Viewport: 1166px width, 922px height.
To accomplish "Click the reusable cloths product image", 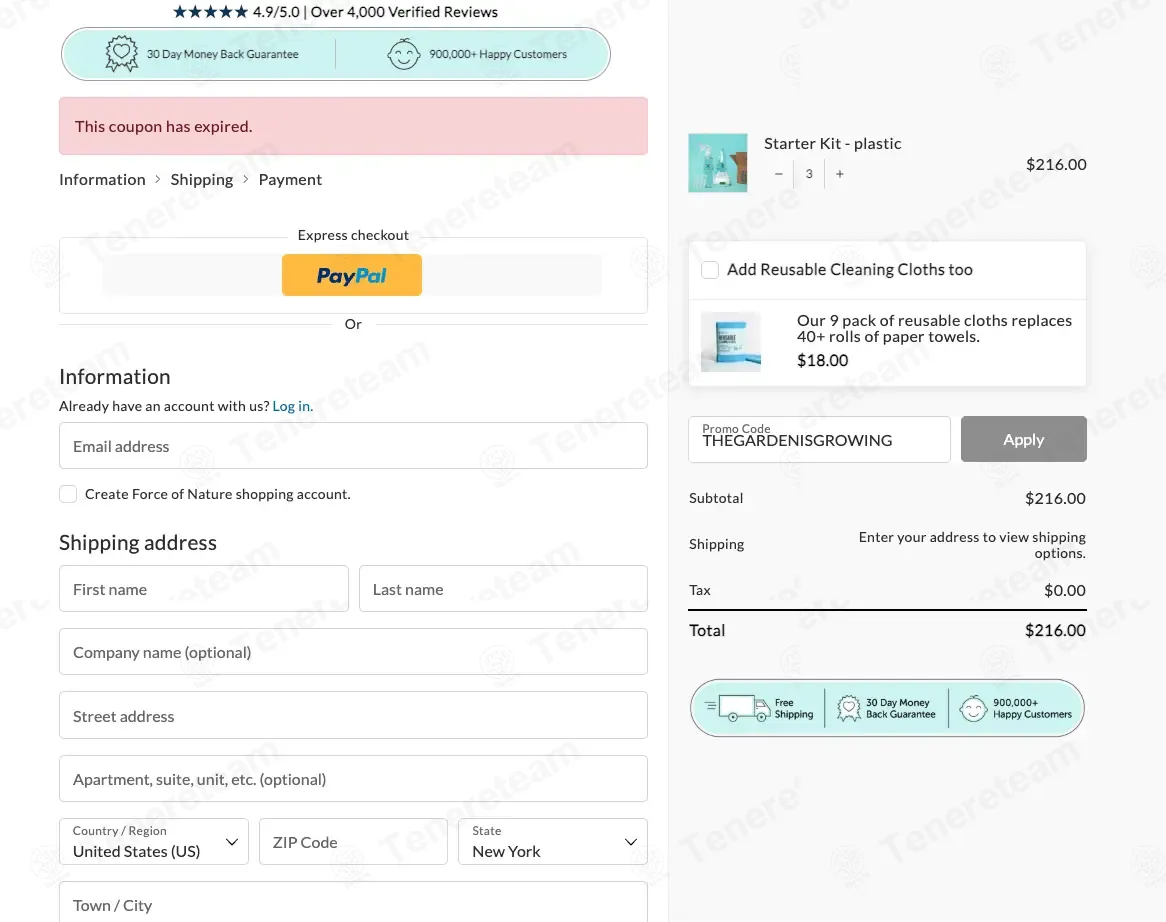I will coord(731,342).
